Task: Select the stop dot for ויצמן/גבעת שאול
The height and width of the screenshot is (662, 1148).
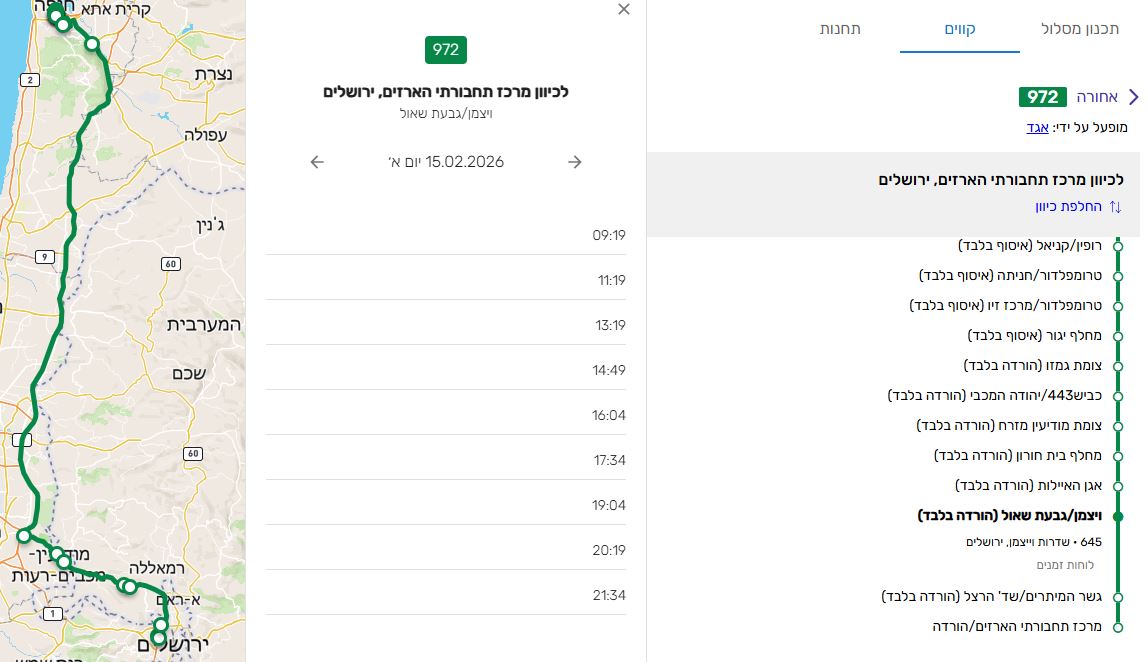Action: point(1117,516)
